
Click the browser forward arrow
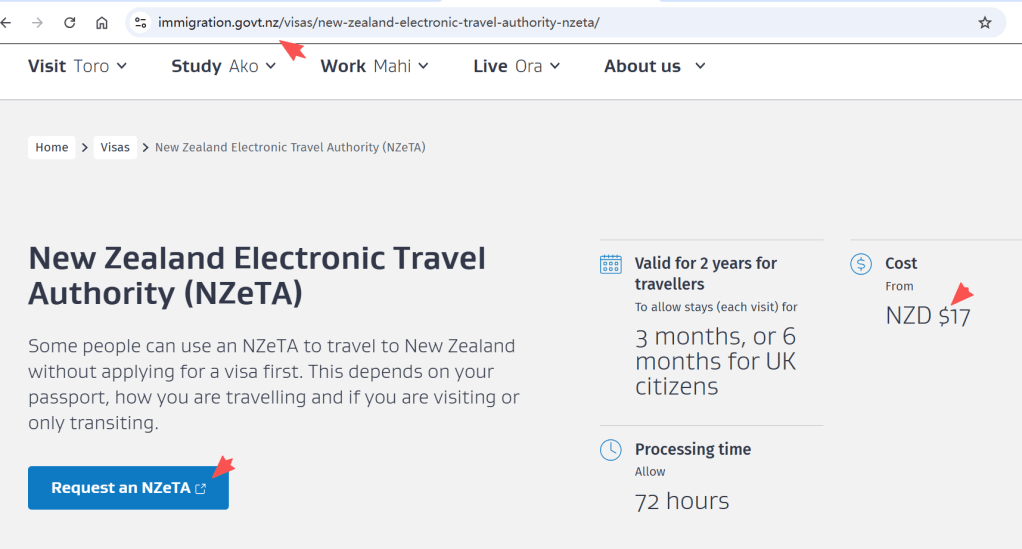click(x=38, y=22)
